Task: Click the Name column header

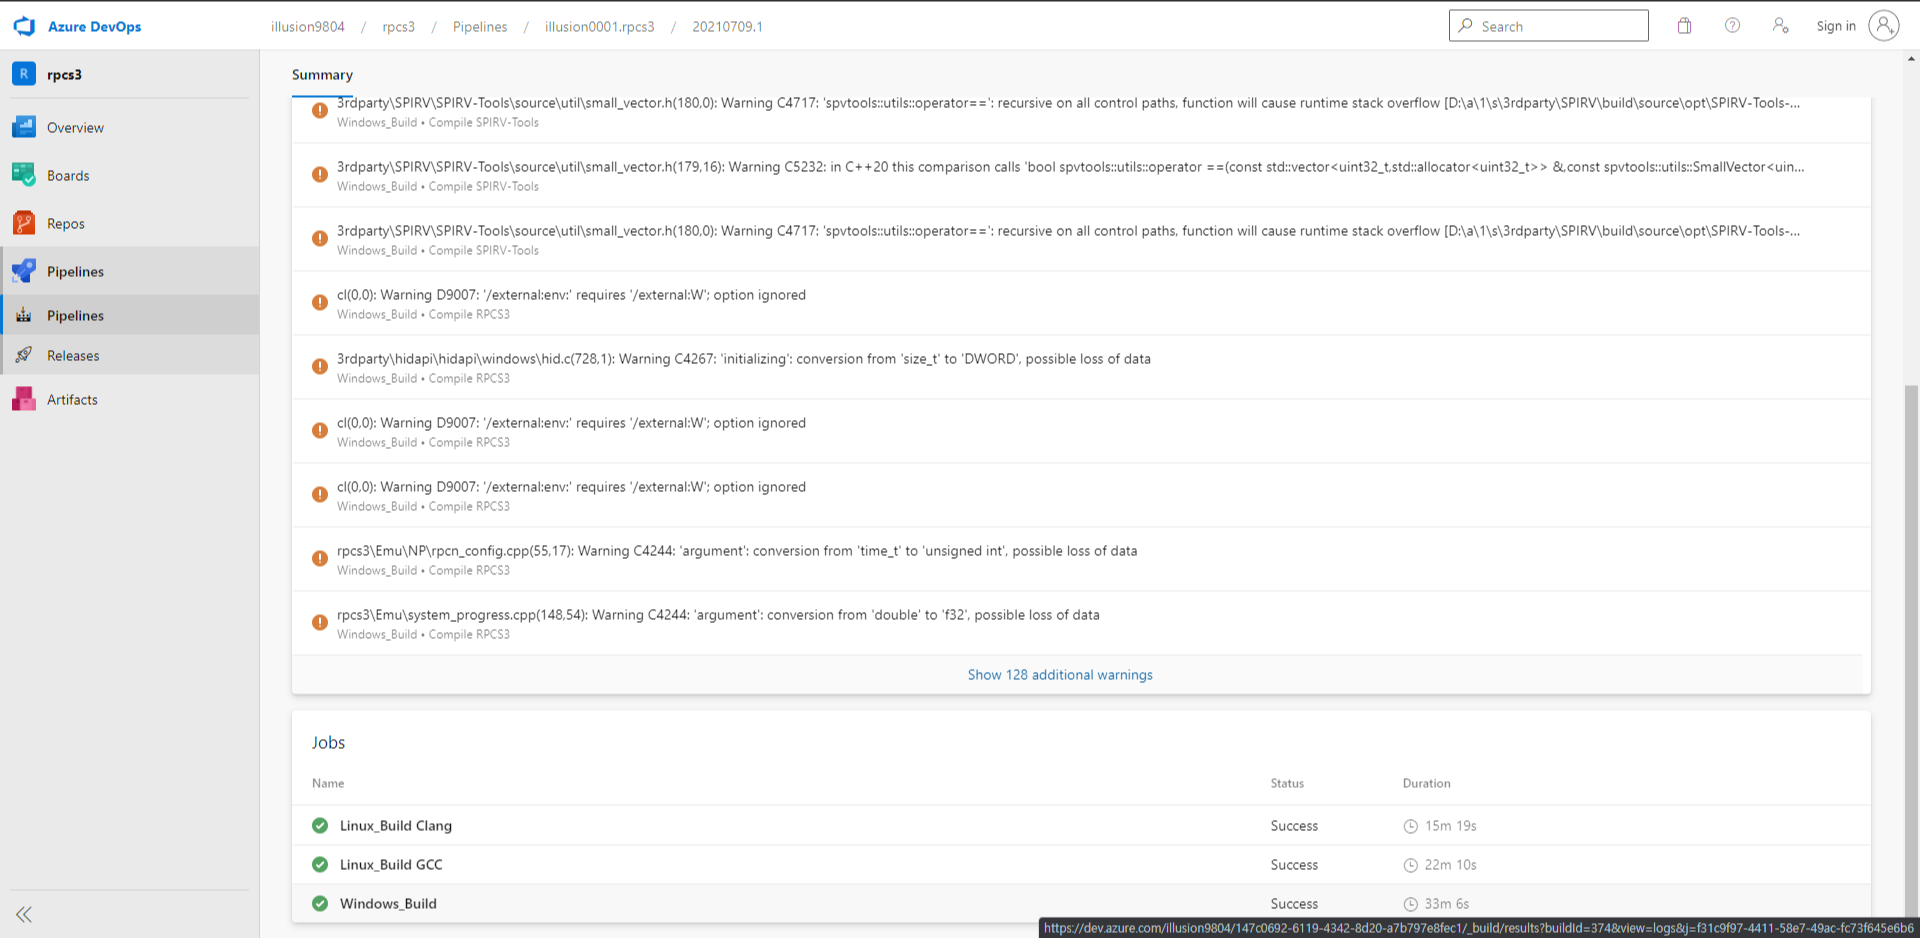Action: 328,783
